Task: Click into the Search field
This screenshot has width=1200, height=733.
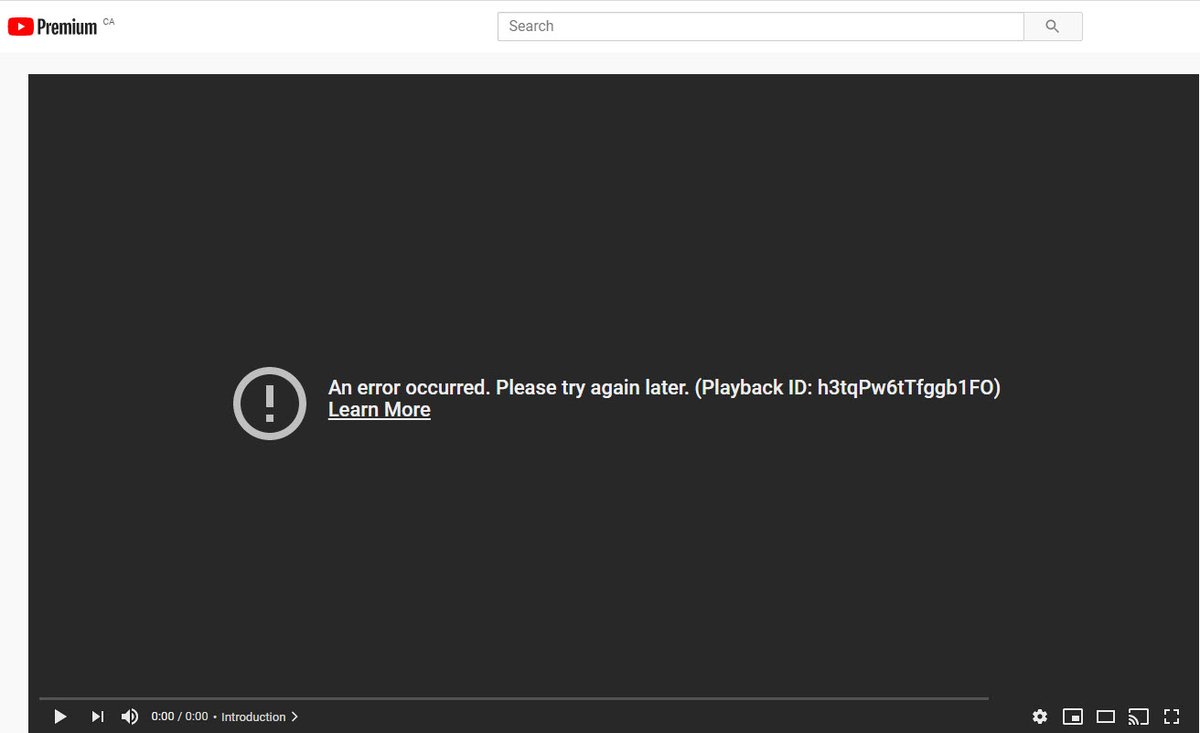Action: [x=761, y=26]
